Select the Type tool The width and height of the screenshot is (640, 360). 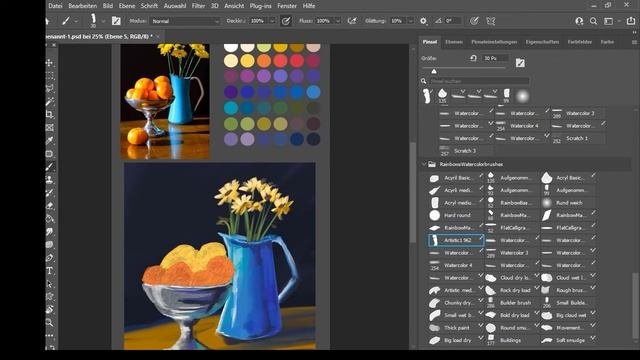(49, 271)
